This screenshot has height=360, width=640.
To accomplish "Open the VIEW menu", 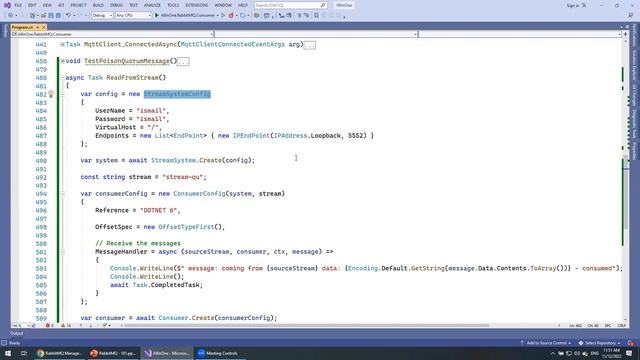I will point(47,5).
